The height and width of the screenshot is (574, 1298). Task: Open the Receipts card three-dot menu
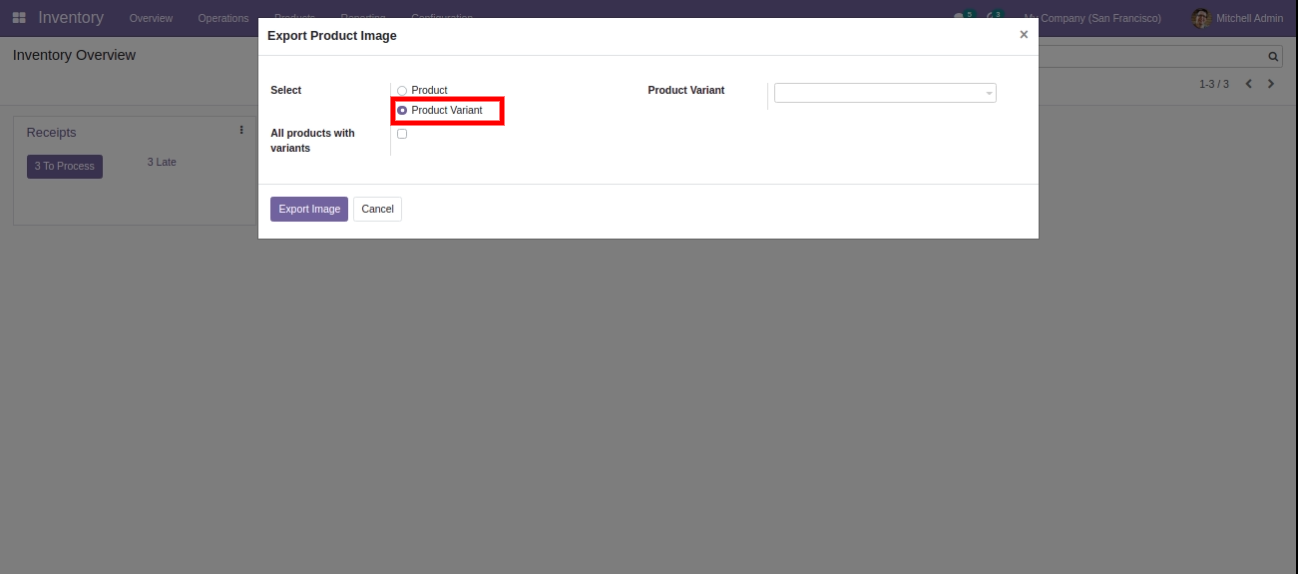(241, 130)
